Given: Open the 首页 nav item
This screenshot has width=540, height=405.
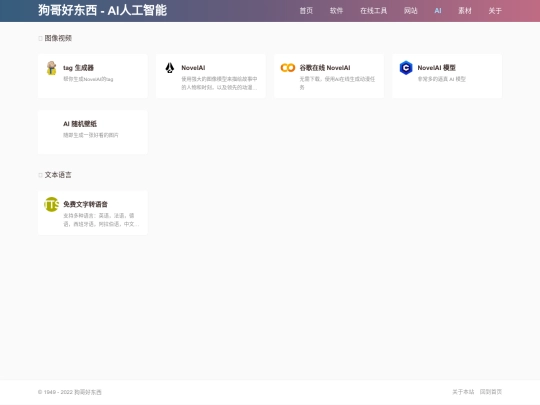Looking at the screenshot, I should click(x=306, y=11).
